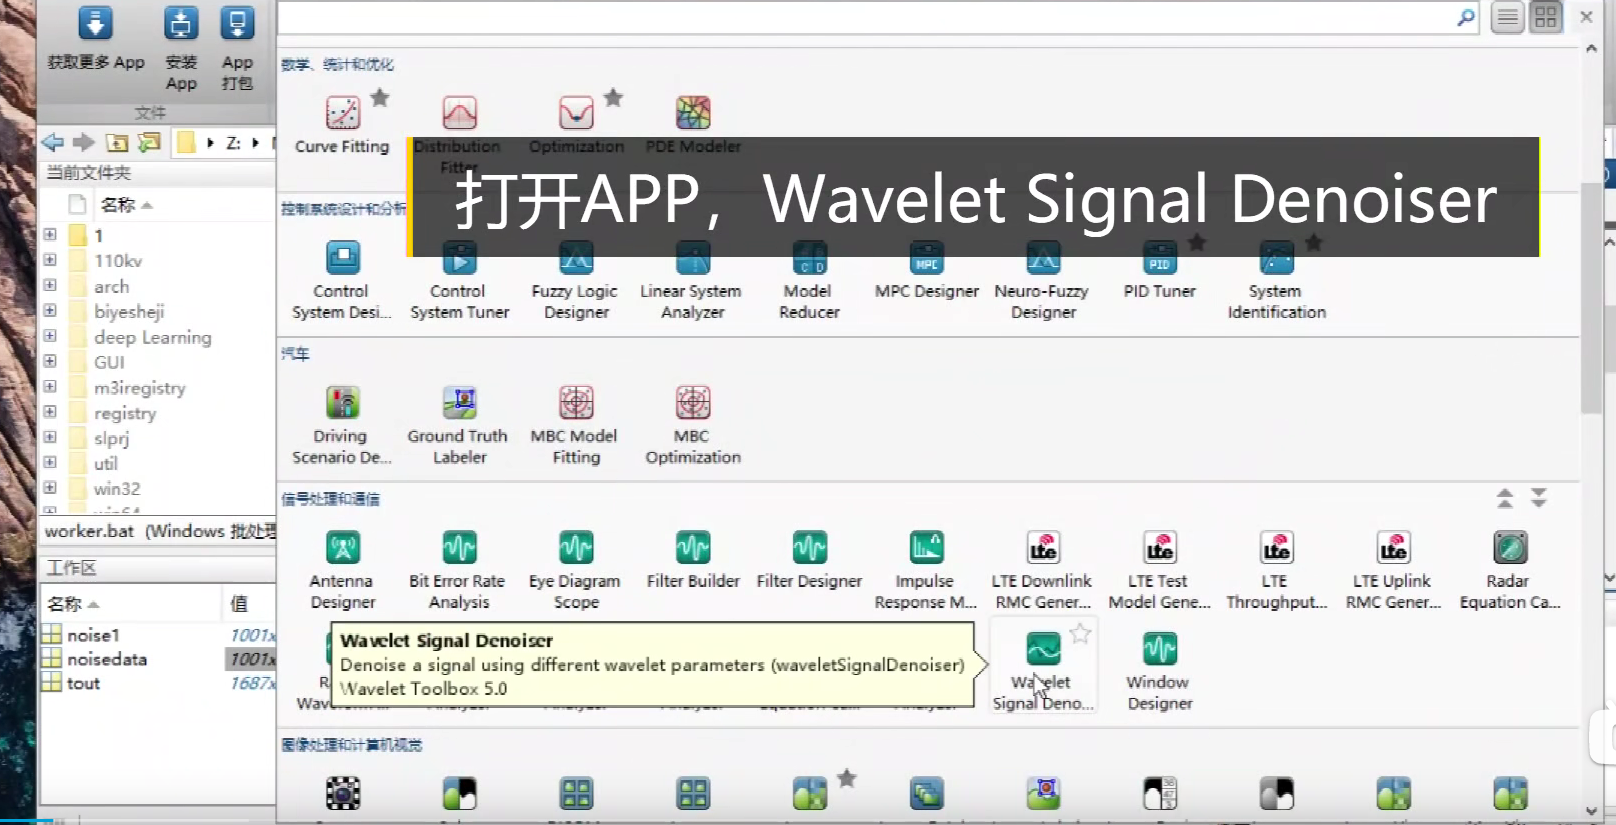Navigate back in folder toolbar
Viewport: 1616px width, 825px height.
click(x=53, y=142)
